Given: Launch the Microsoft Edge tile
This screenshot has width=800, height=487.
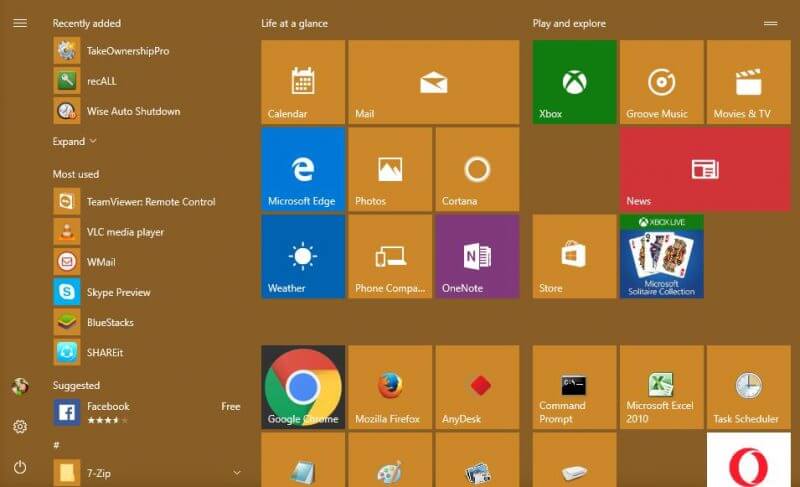Looking at the screenshot, I should point(303,169).
